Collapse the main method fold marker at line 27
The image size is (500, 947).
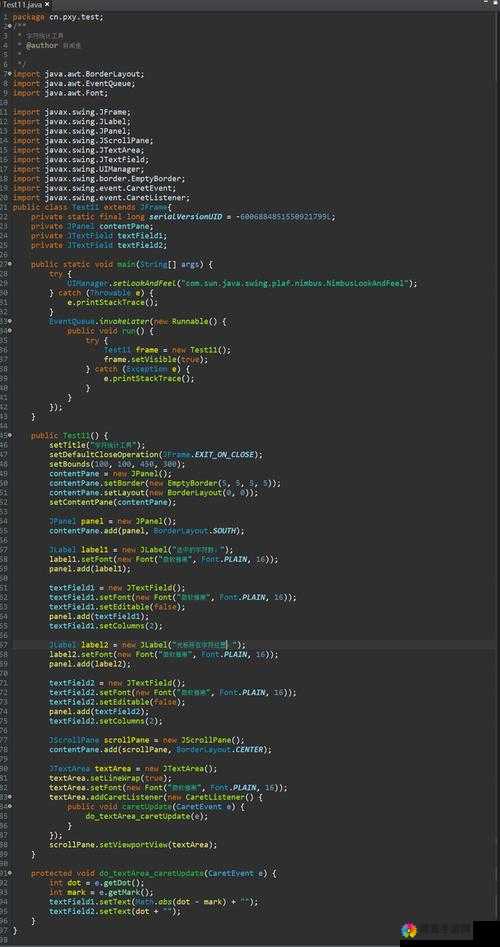coord(10,264)
